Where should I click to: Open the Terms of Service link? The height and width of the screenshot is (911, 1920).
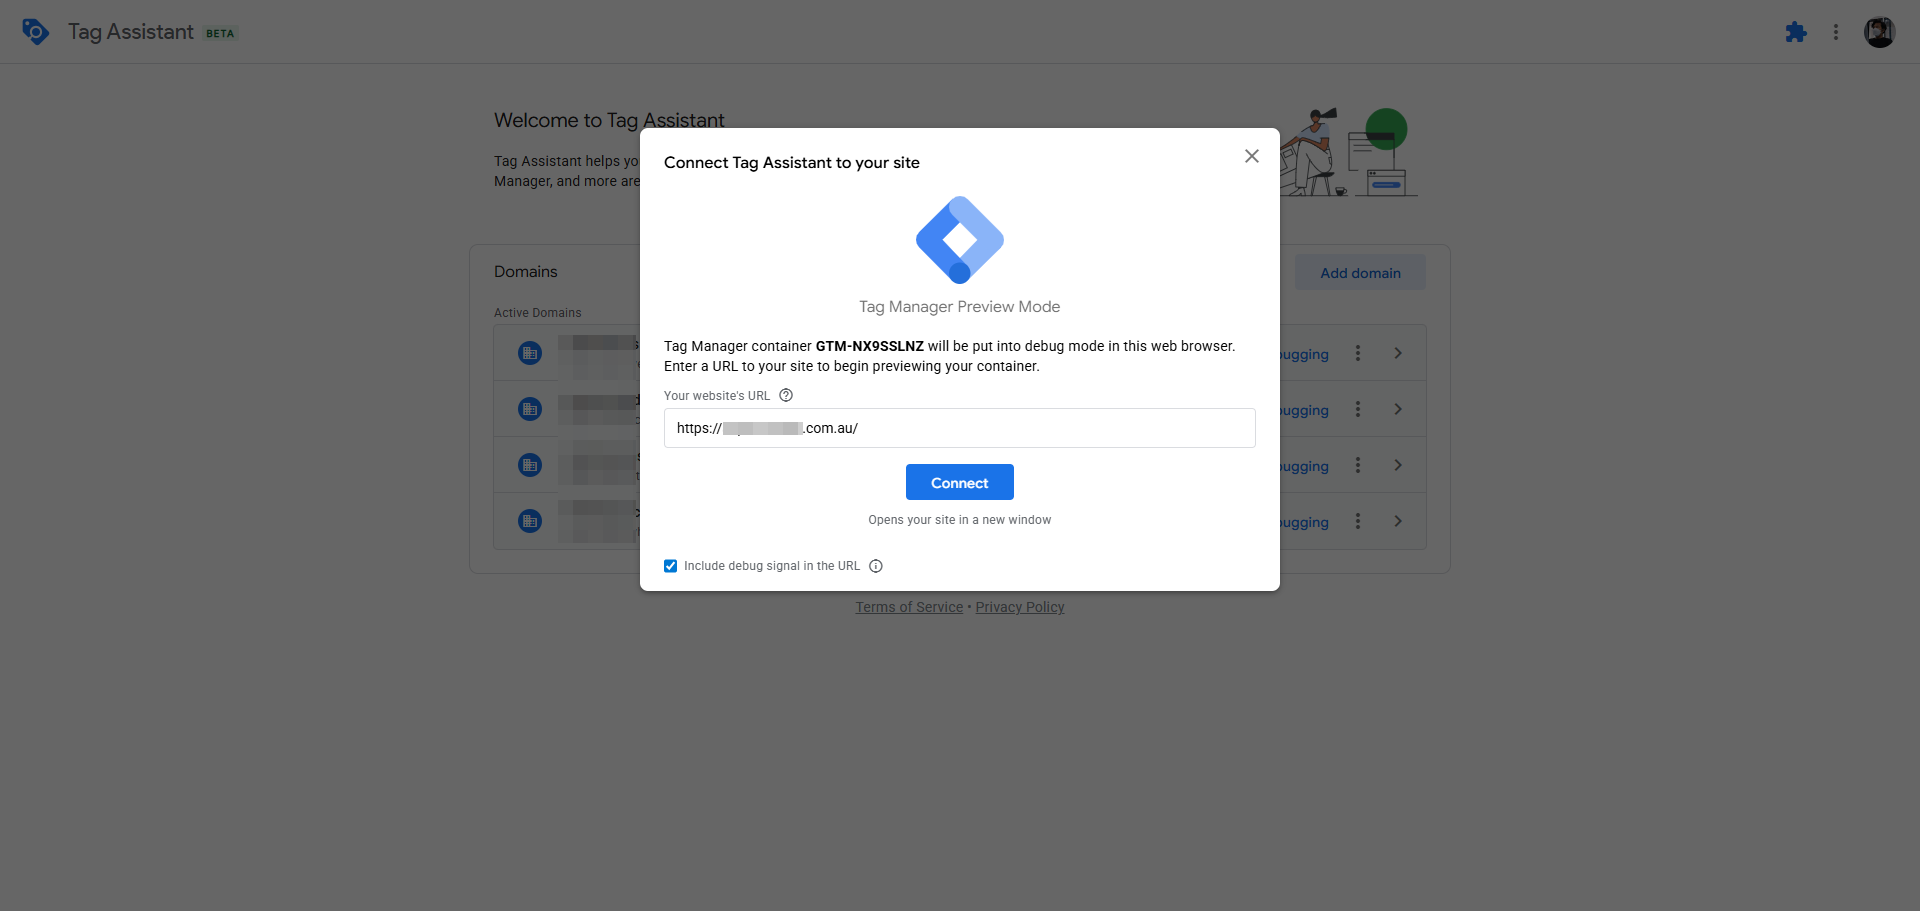pyautogui.click(x=909, y=607)
